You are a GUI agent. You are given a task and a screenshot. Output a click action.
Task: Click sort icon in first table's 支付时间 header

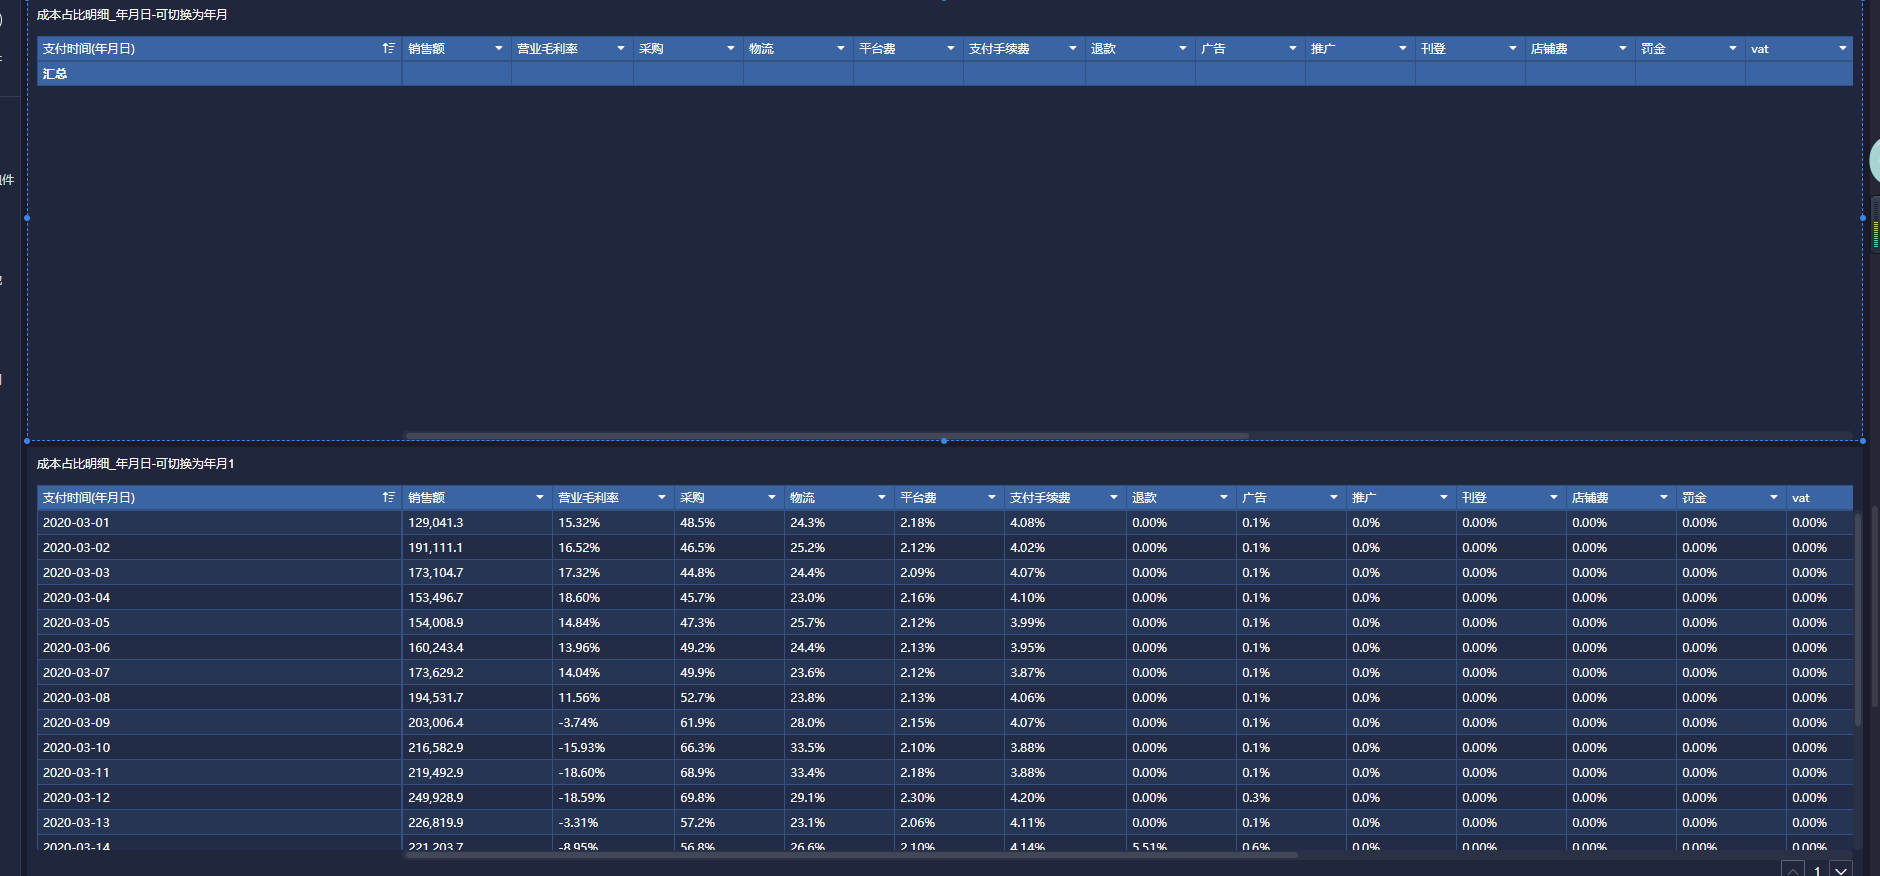(x=388, y=48)
